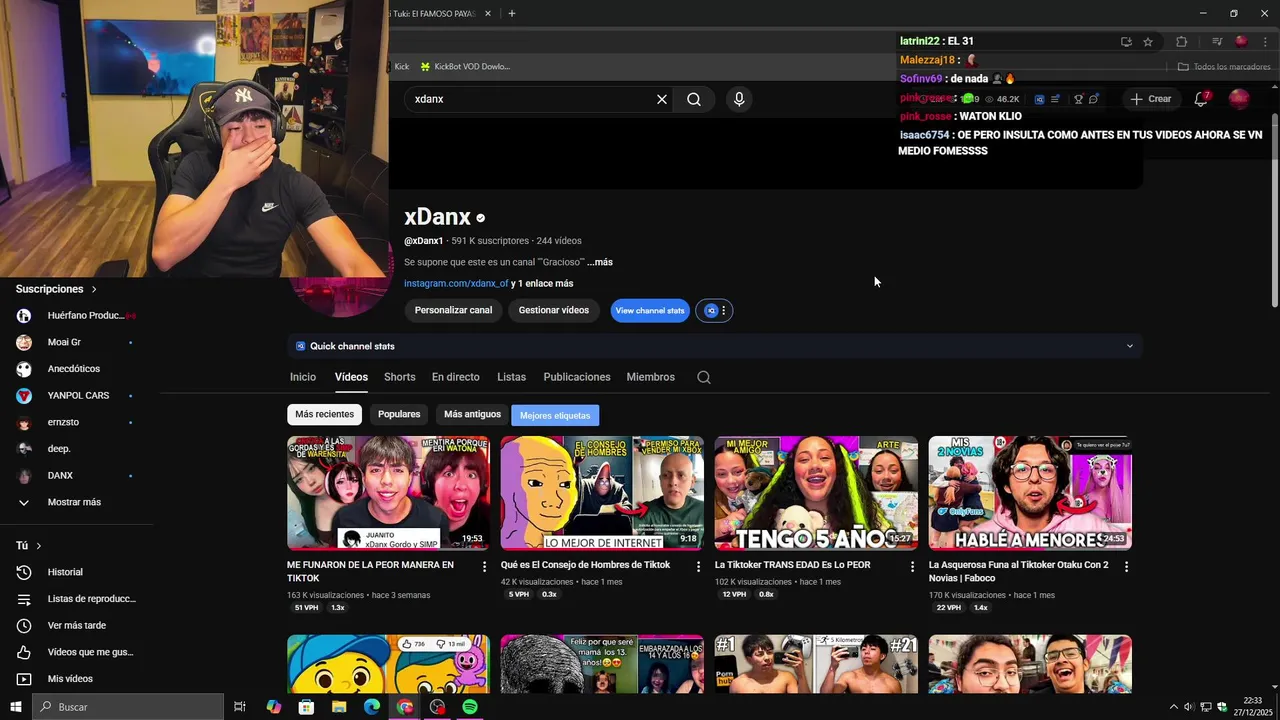
Task: Switch to the Shorts tab
Action: coord(399,377)
